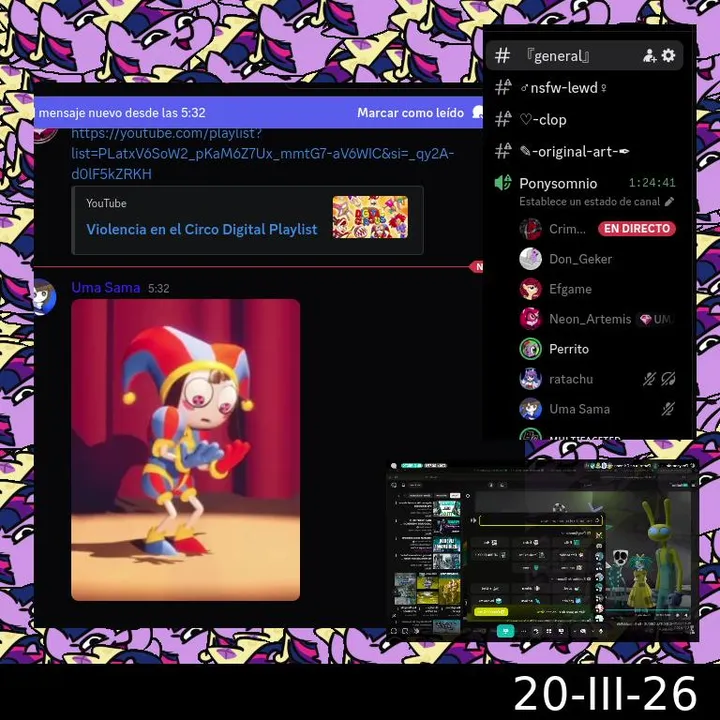The width and height of the screenshot is (720, 720).
Task: Click the YouTube provider label in embed
Action: click(x=106, y=203)
